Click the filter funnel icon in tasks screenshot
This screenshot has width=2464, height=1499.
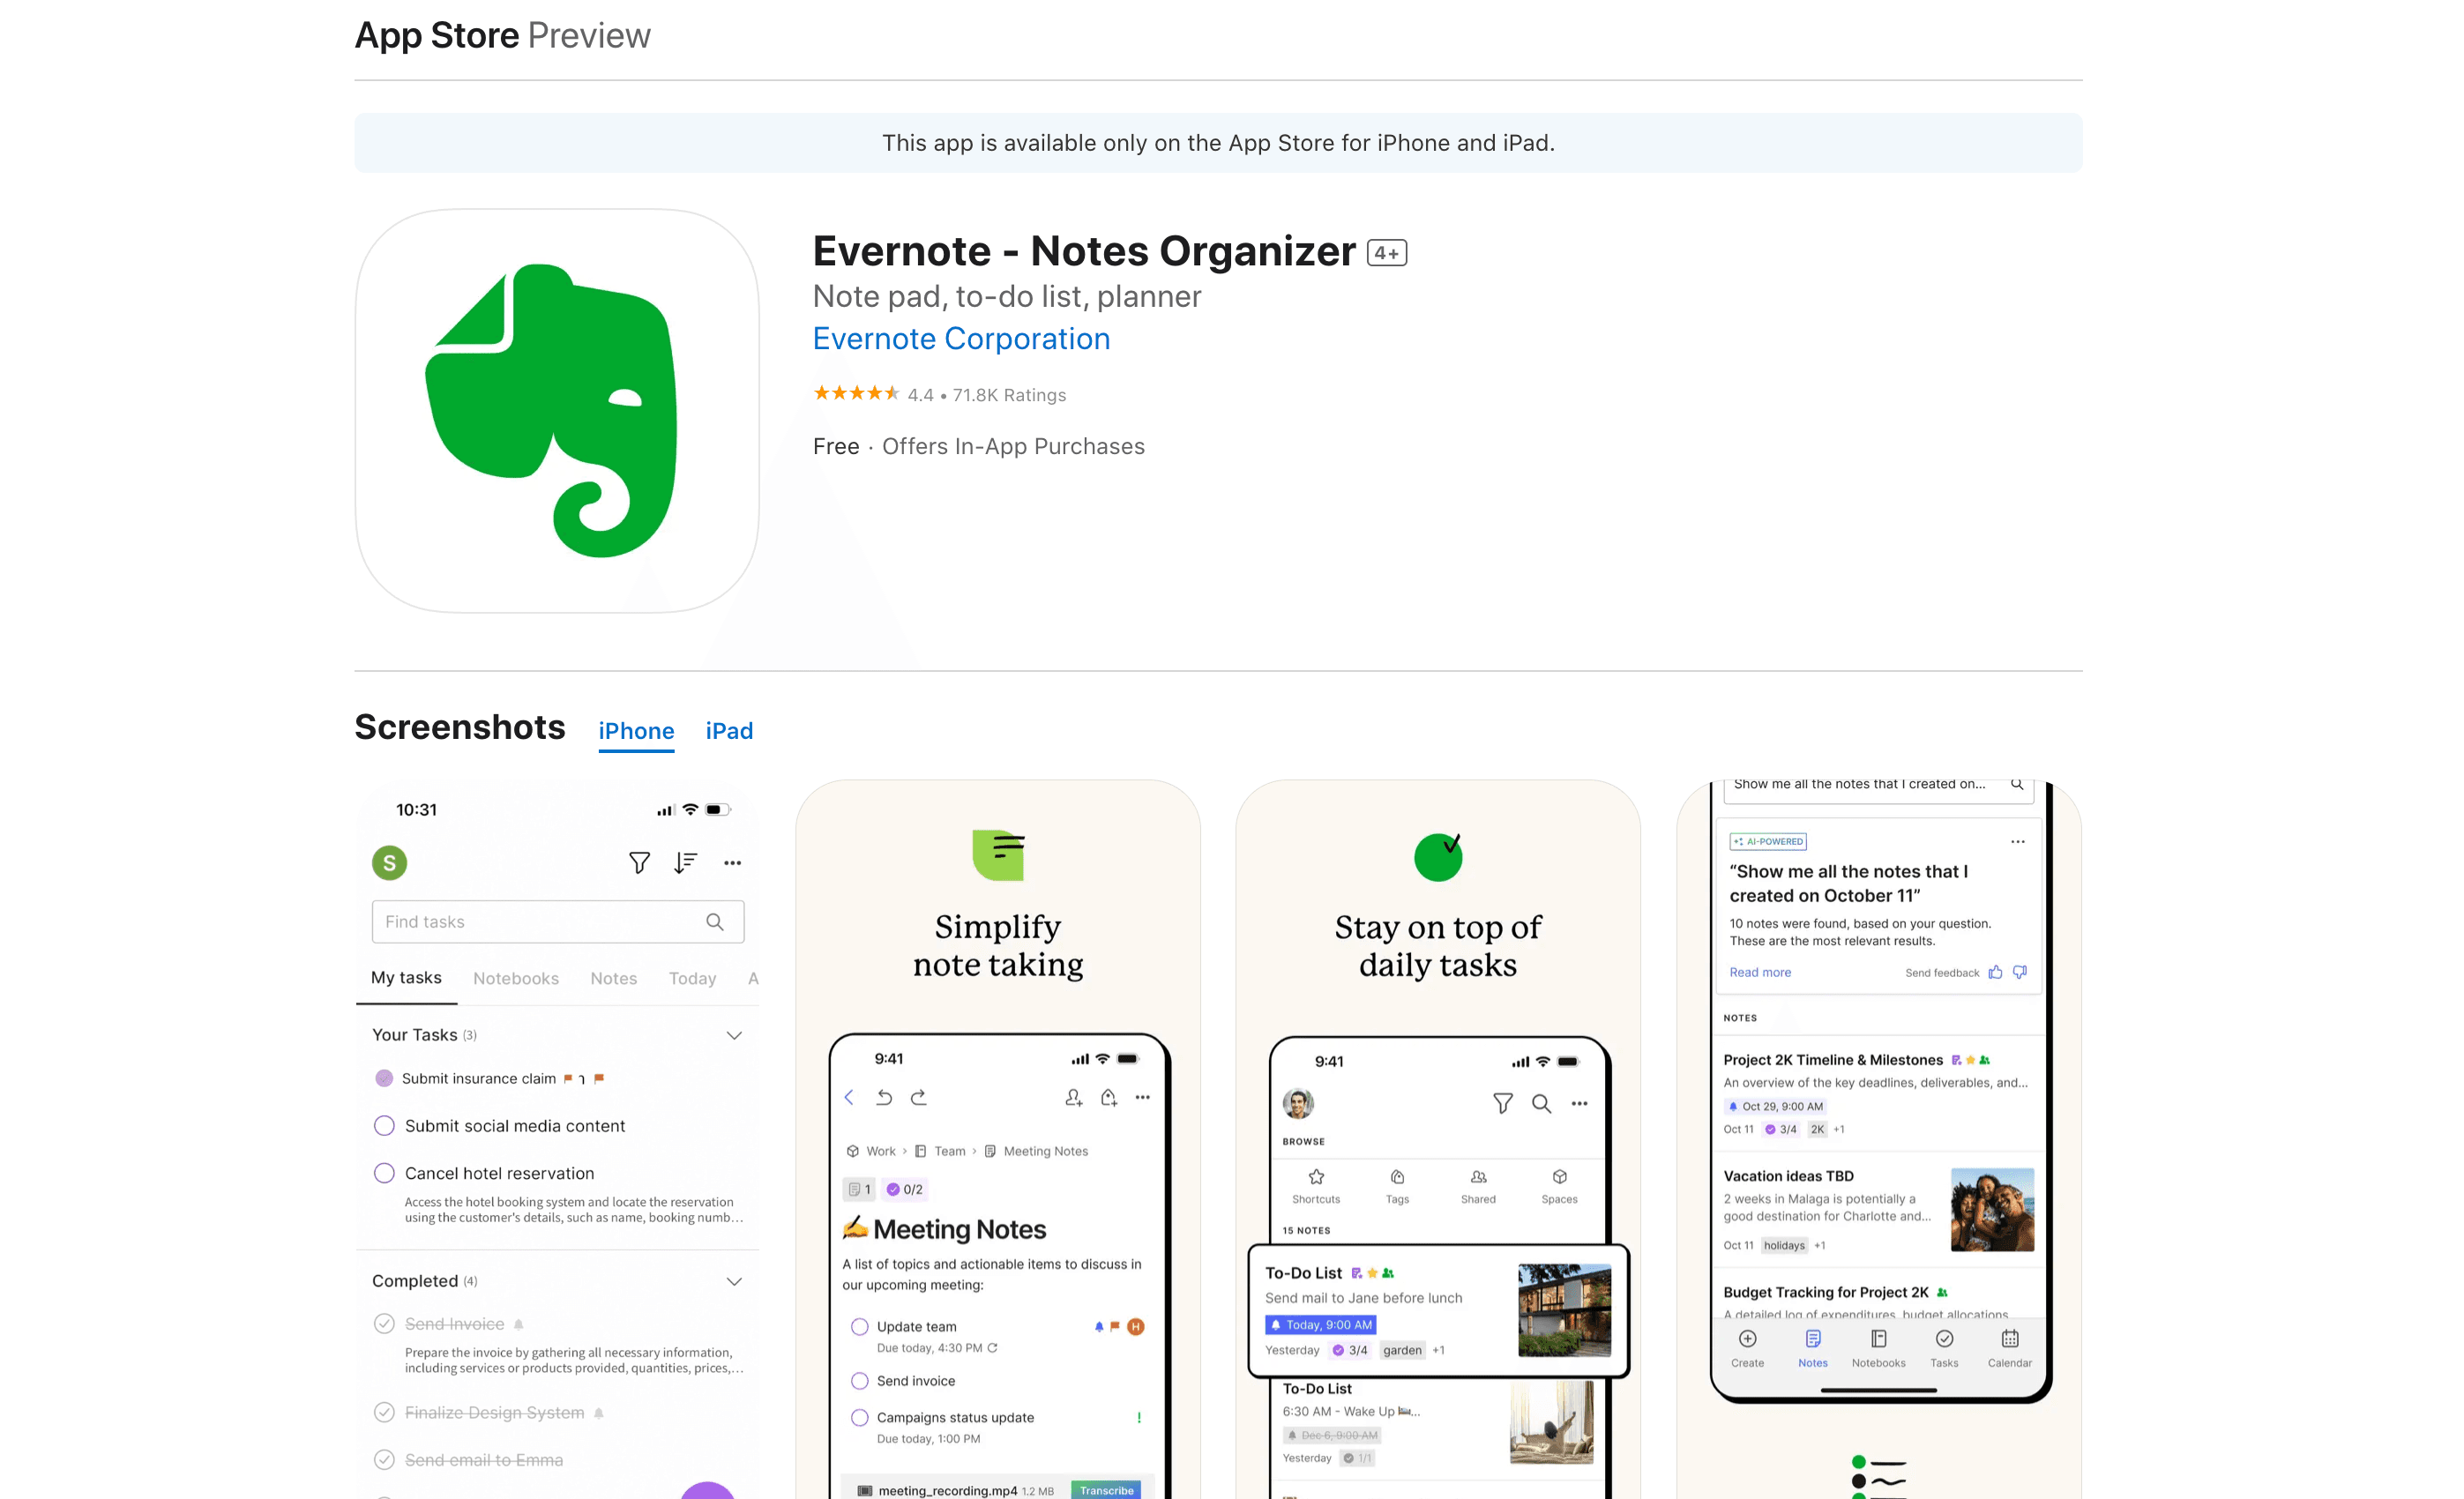639,863
